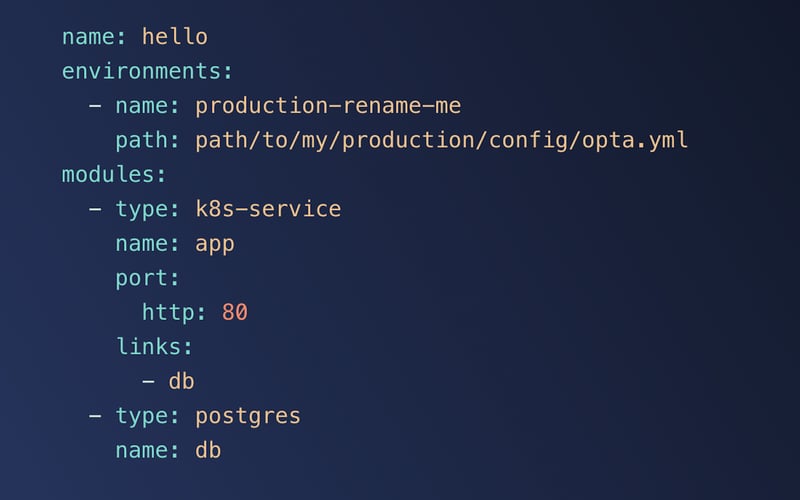Click the opta.yml file path value
This screenshot has width=800, height=500.
[441, 140]
